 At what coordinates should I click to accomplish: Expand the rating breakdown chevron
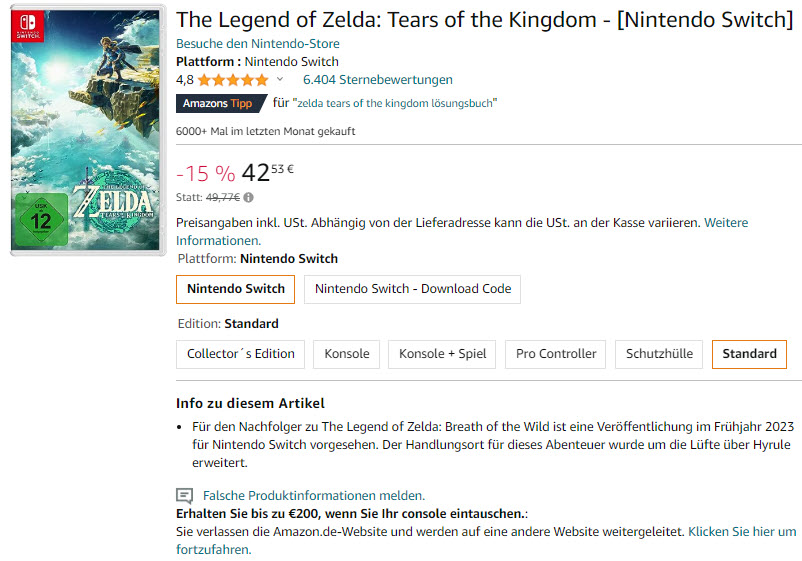280,80
